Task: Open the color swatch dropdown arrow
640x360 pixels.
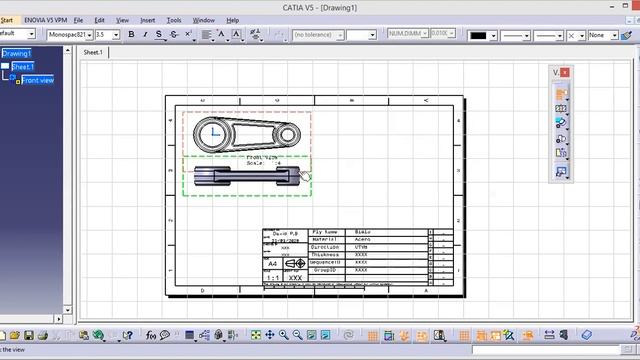Action: [493, 36]
